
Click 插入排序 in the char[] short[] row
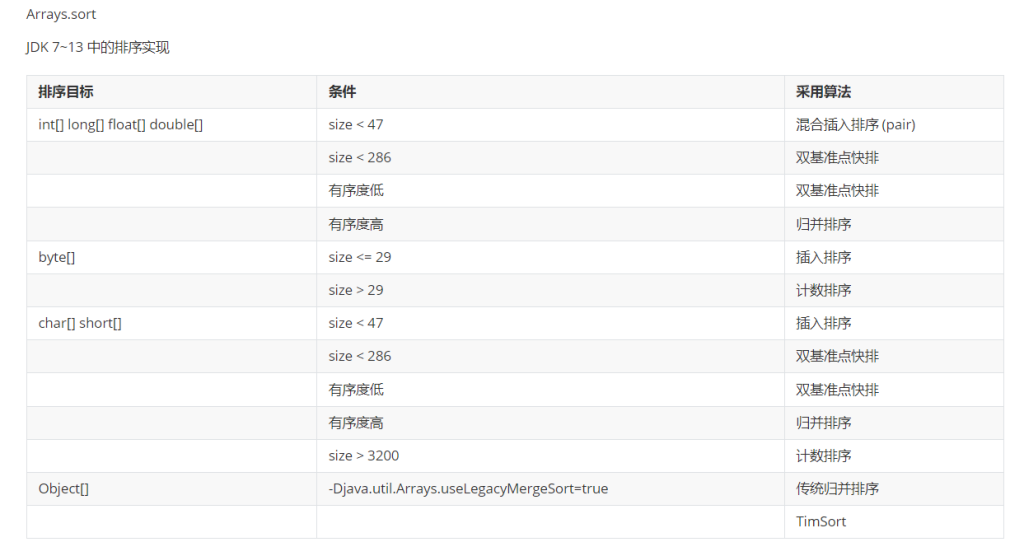pos(823,323)
